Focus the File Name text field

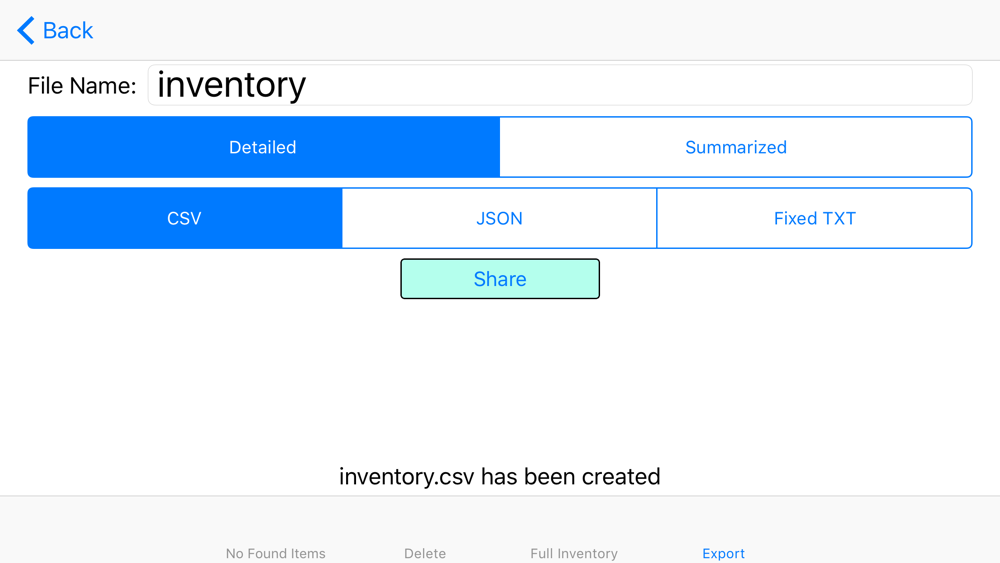[560, 85]
